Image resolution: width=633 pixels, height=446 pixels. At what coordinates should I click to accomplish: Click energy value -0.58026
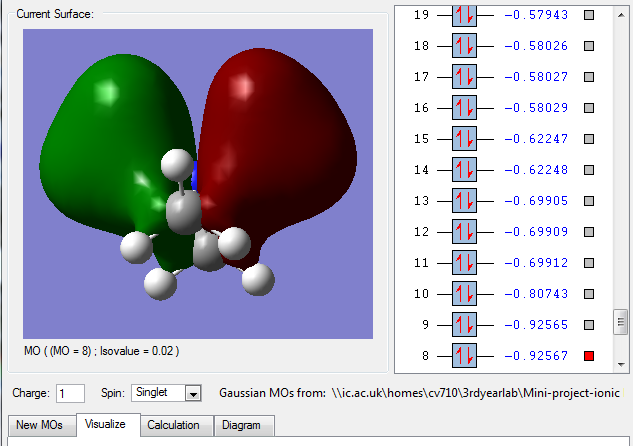pyautogui.click(x=536, y=46)
